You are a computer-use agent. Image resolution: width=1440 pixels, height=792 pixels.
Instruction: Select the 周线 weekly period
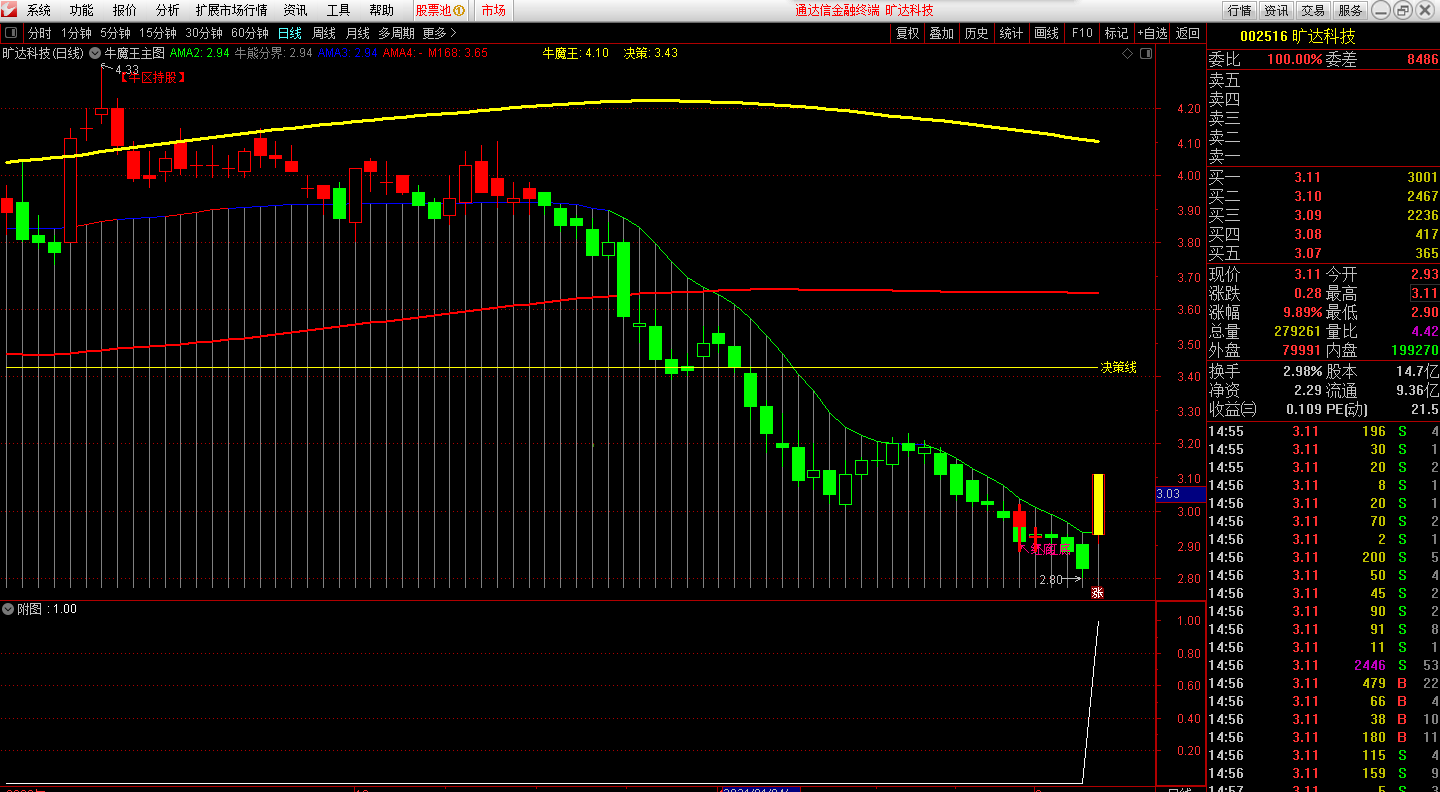[324, 33]
